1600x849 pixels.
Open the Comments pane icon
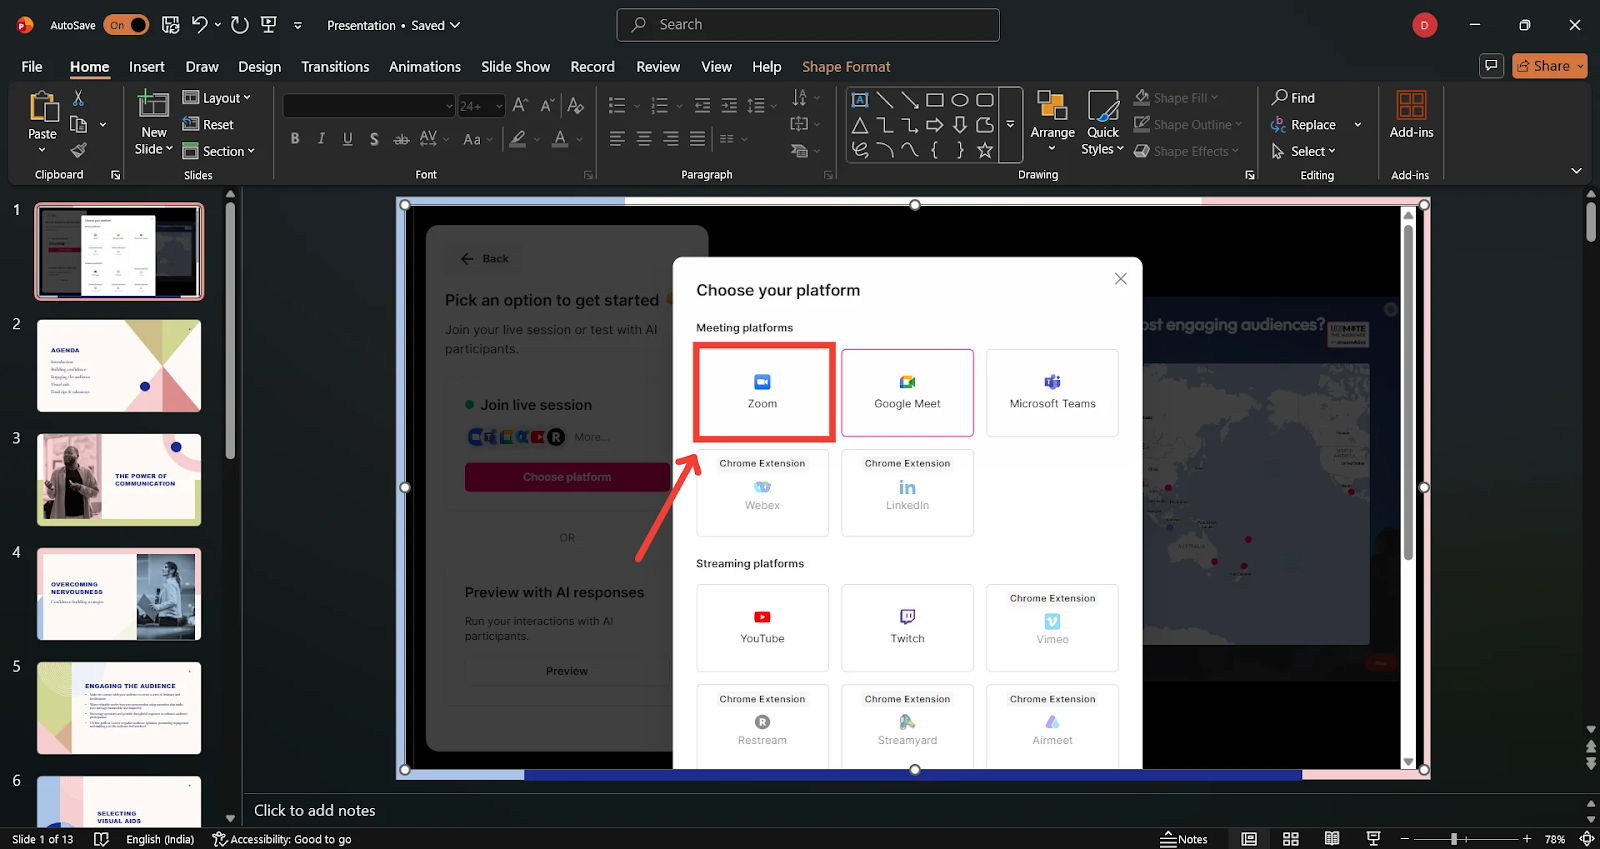[x=1491, y=66]
